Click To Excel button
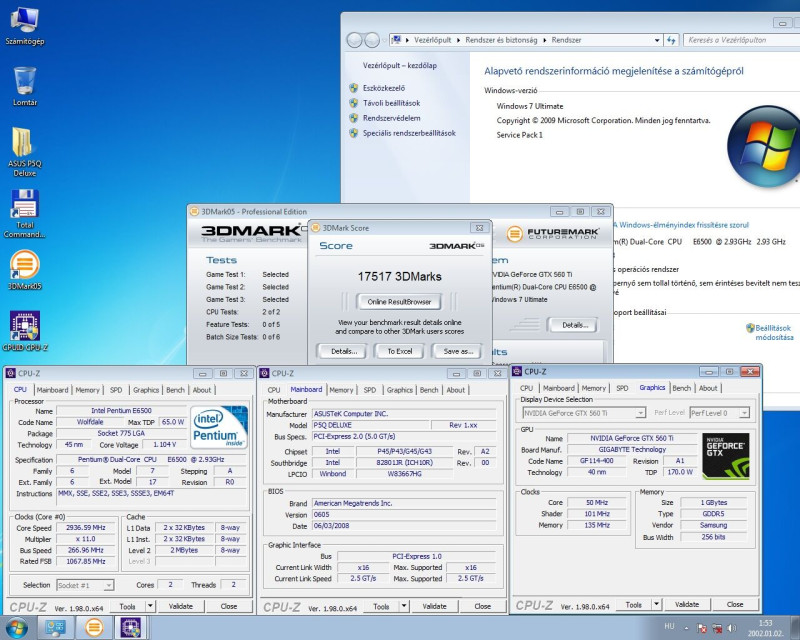 tap(399, 351)
